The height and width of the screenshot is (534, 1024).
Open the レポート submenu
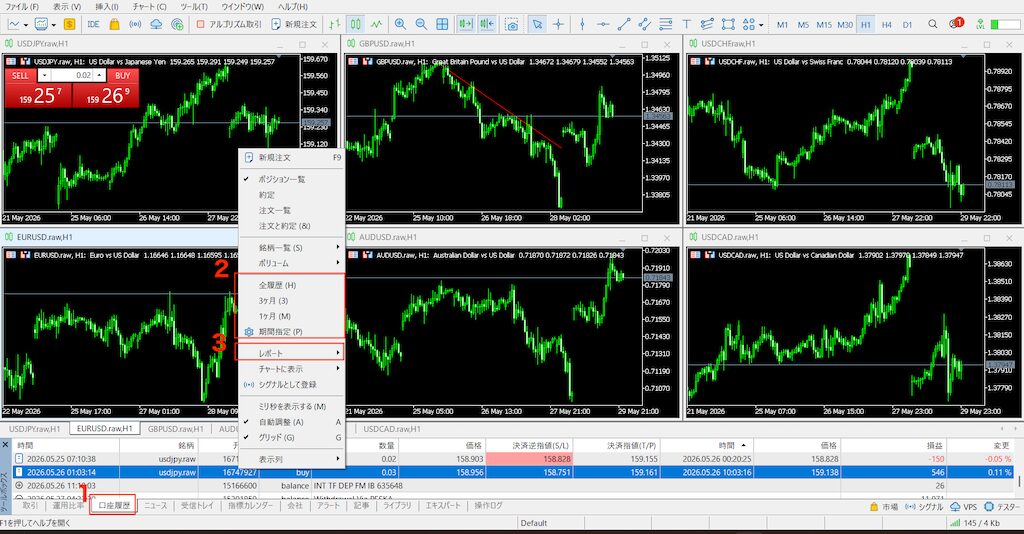click(x=291, y=353)
